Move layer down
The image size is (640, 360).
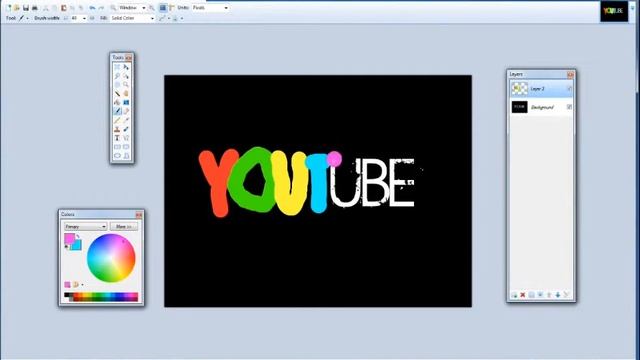pos(558,295)
